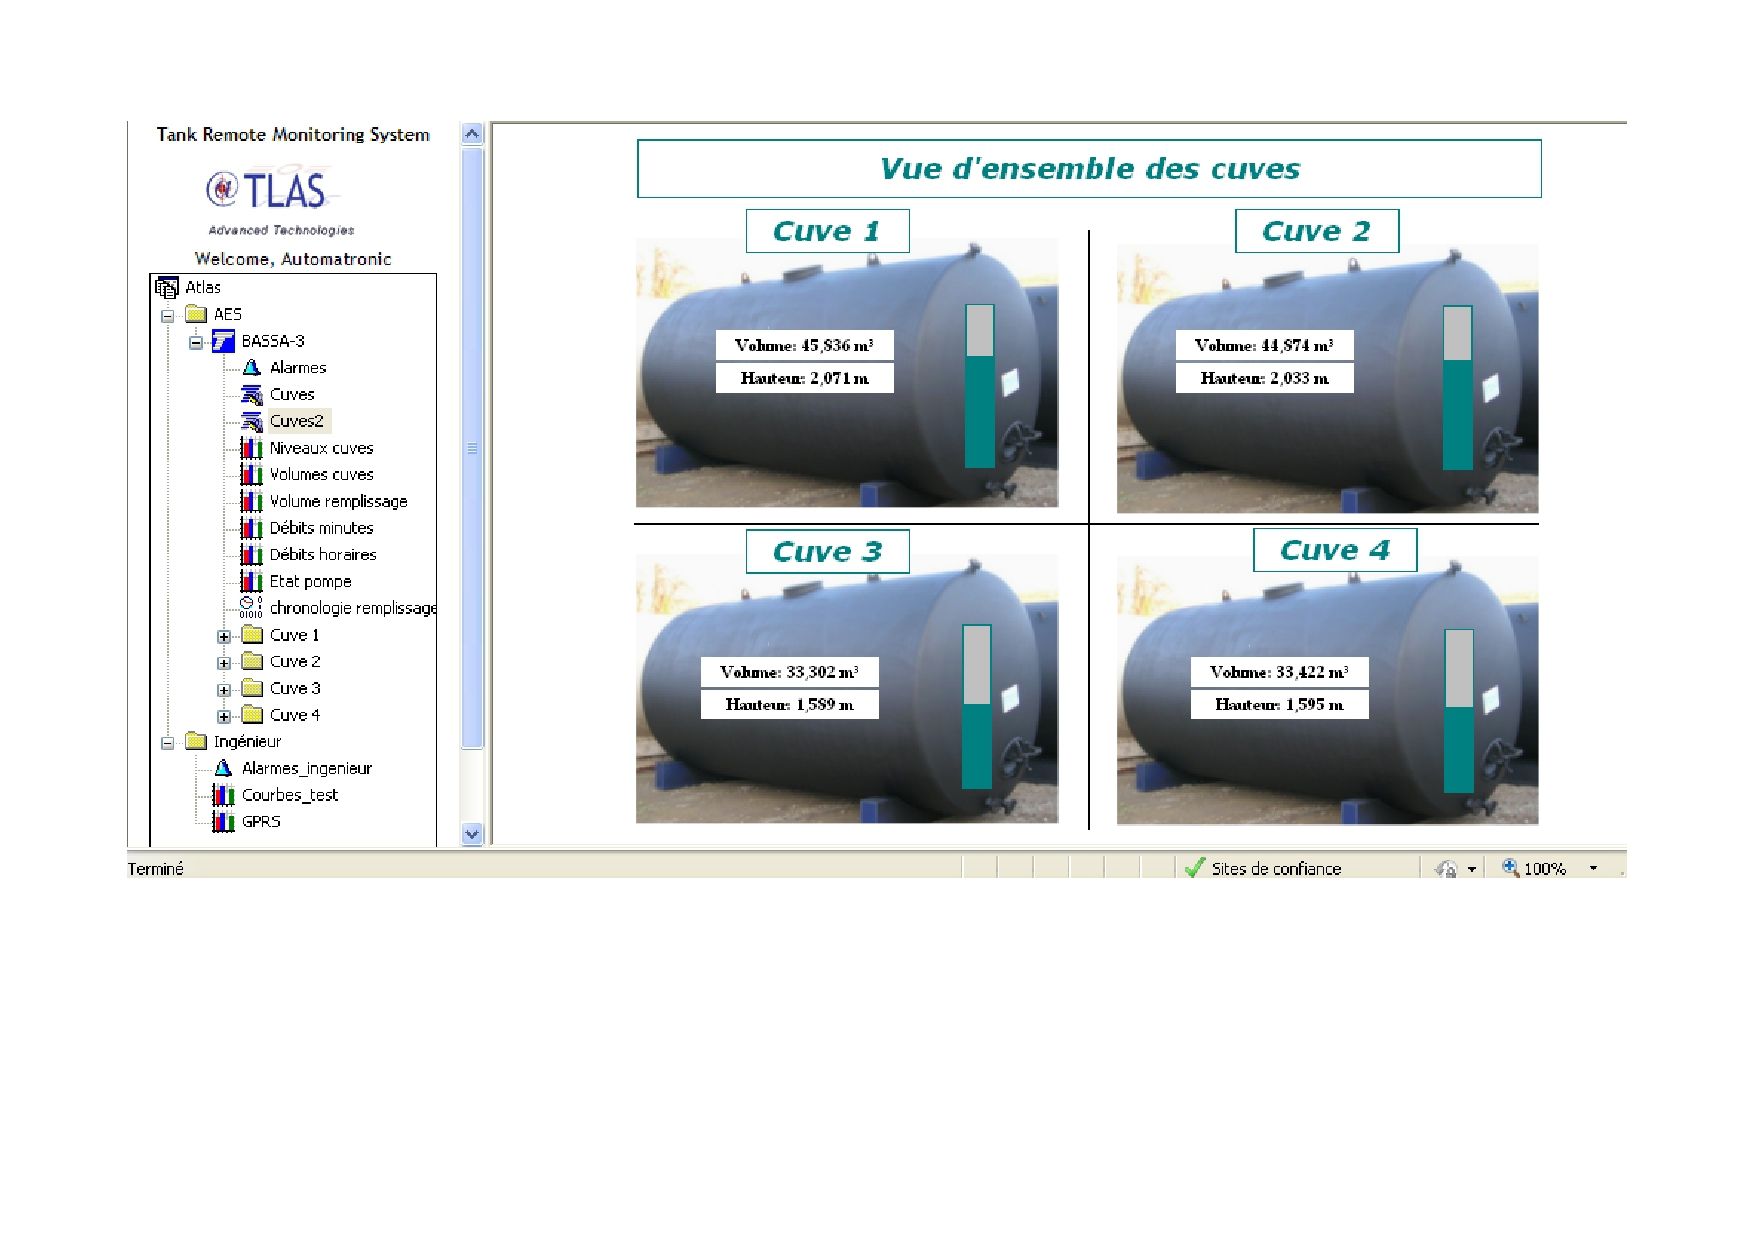Collapse the AES tree node
This screenshot has height=1240, width=1754.
[x=168, y=315]
